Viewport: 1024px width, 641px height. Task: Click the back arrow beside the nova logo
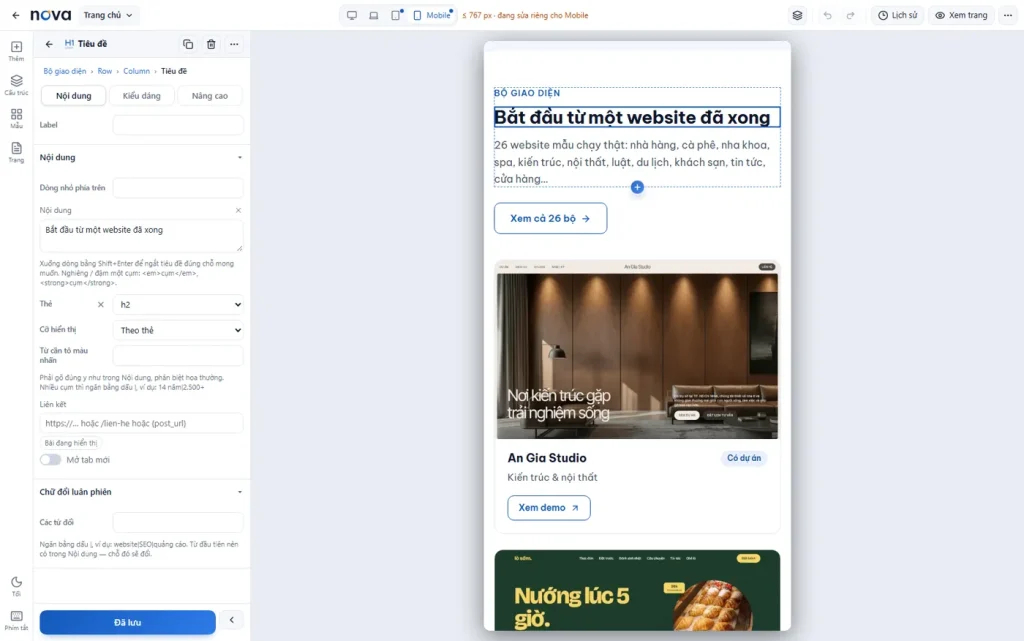[16, 15]
